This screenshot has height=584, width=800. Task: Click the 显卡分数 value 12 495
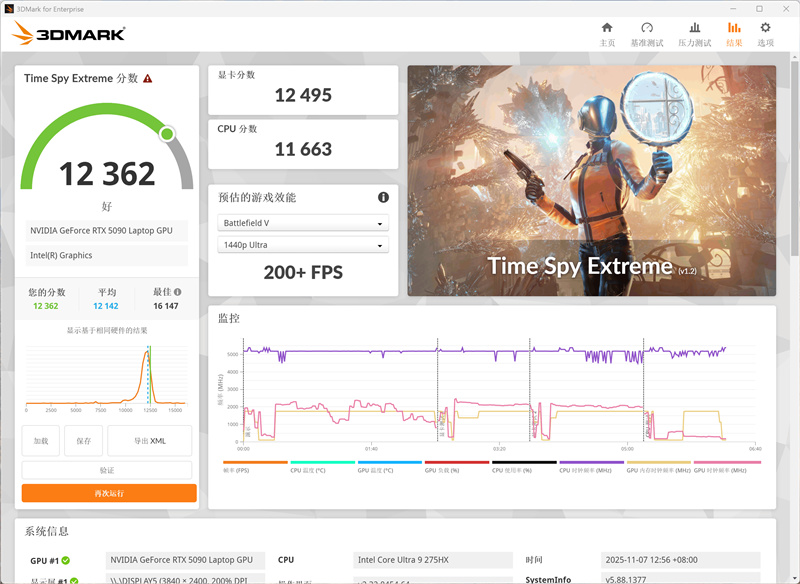coord(303,95)
